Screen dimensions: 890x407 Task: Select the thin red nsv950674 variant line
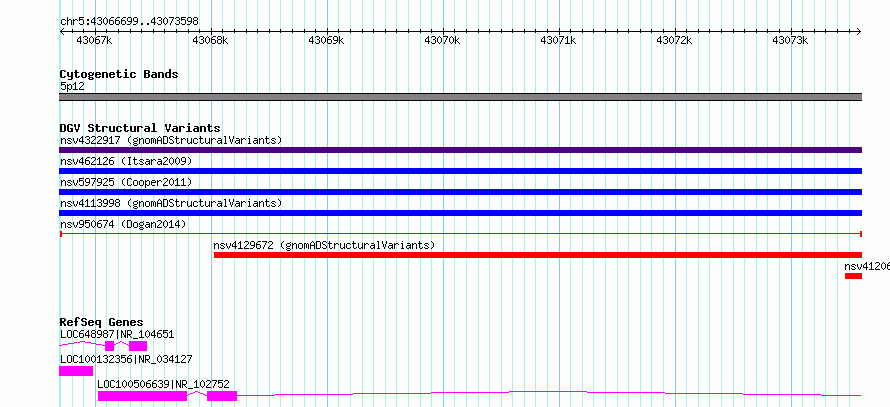460,234
